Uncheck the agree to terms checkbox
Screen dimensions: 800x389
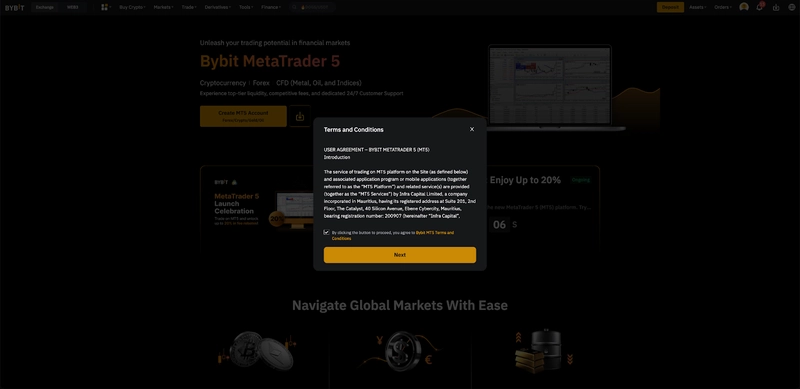coord(327,232)
